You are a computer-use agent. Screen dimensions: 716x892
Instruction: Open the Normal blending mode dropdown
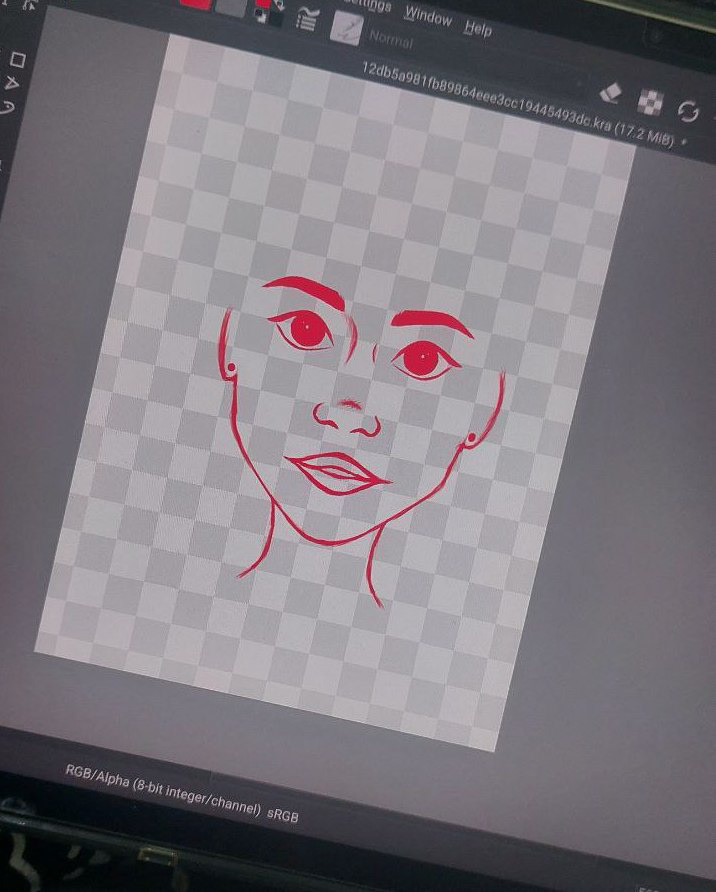391,39
